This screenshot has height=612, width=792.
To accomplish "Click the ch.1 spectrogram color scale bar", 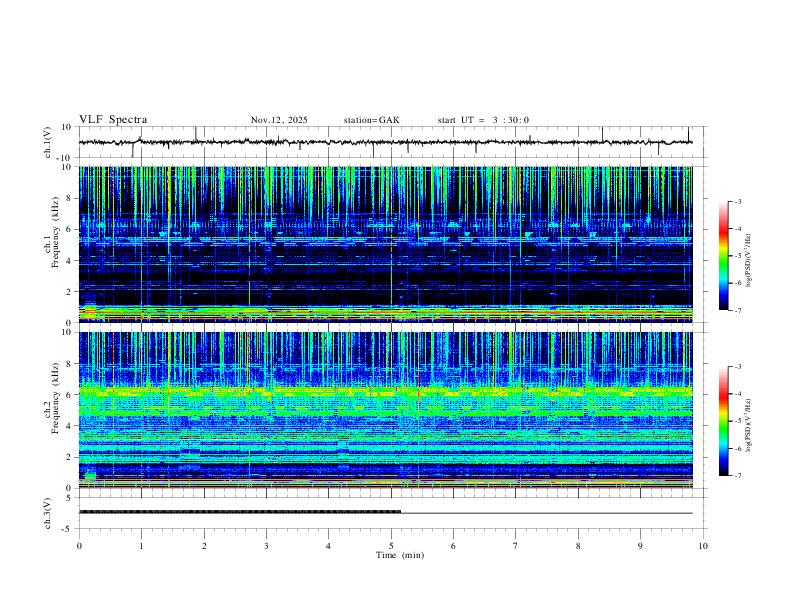I will (723, 256).
